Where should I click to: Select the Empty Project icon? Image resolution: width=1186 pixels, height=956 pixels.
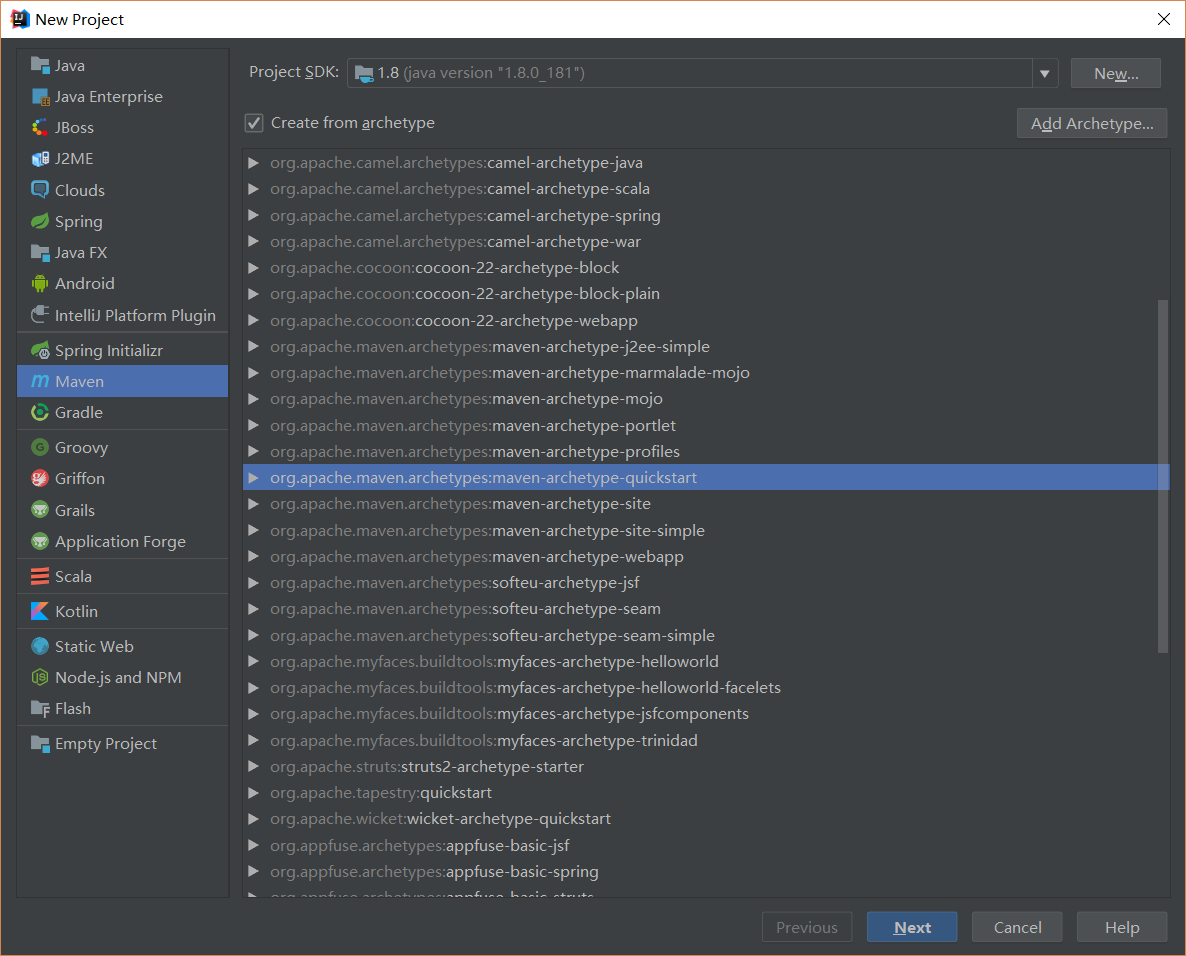click(x=40, y=743)
